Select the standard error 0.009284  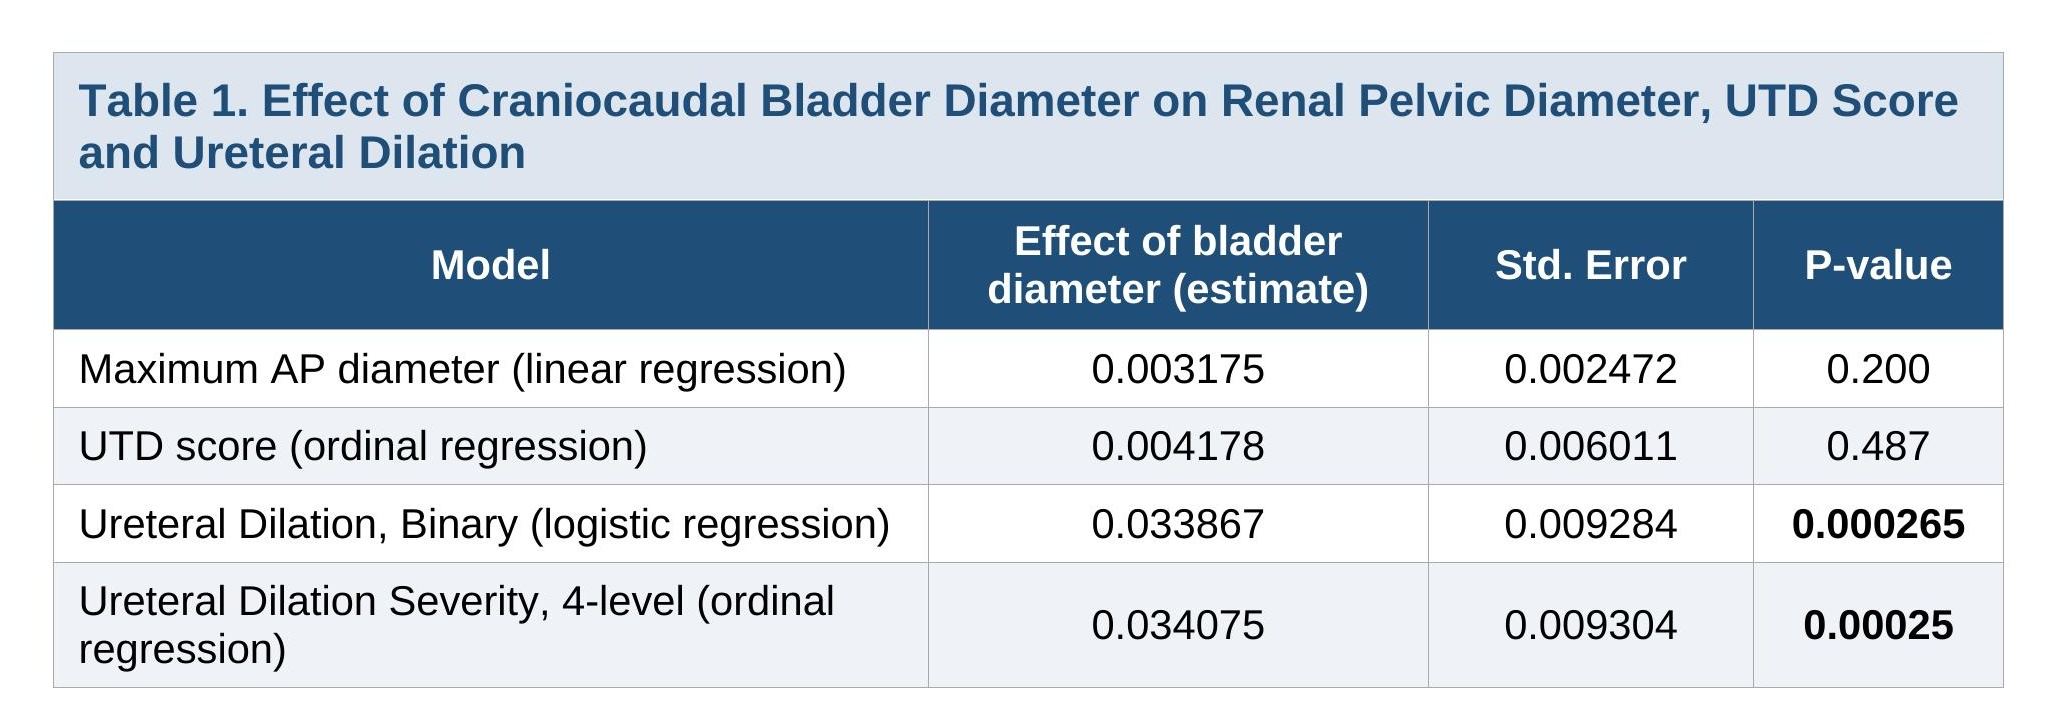pyautogui.click(x=1590, y=524)
